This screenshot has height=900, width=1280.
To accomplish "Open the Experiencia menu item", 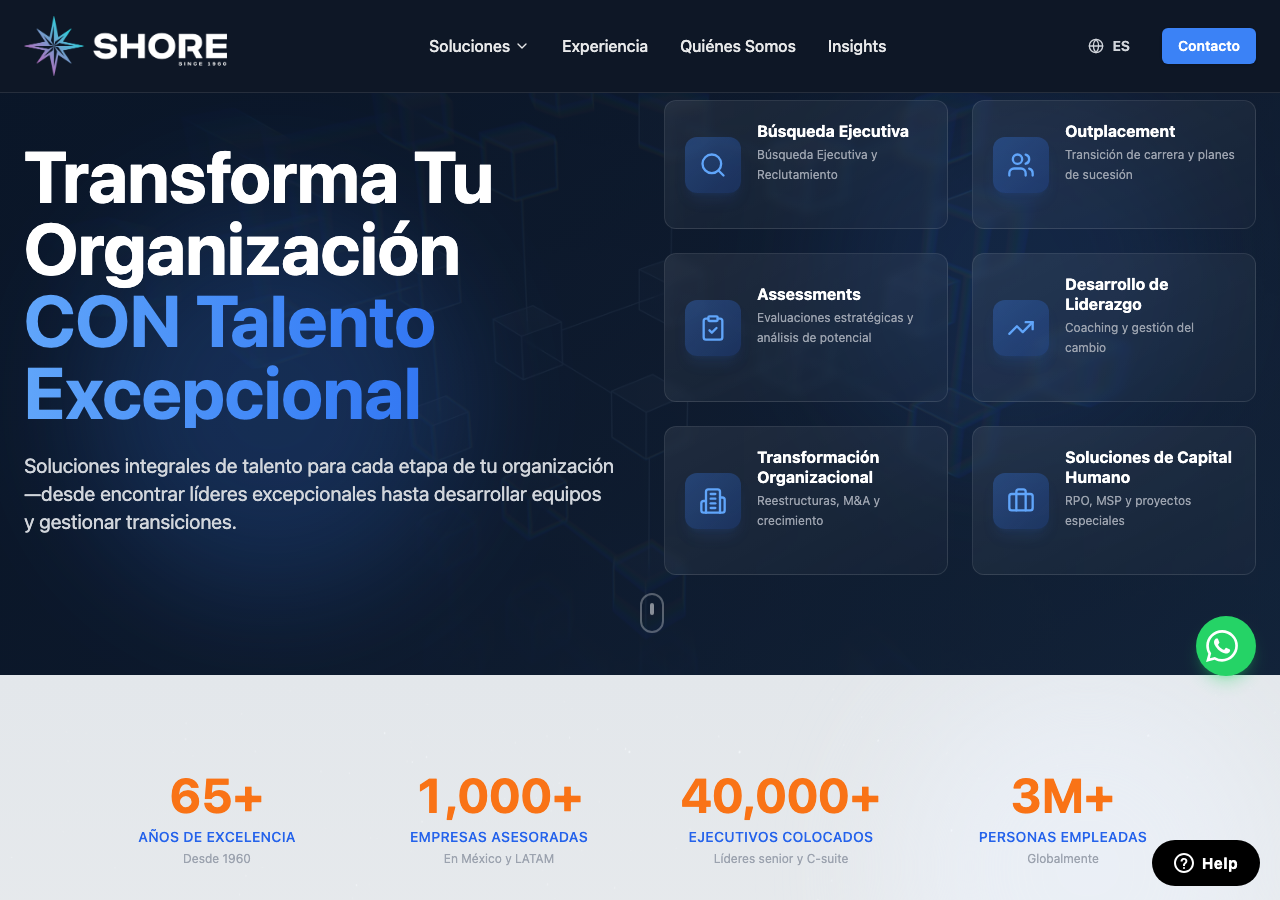I will pos(605,46).
